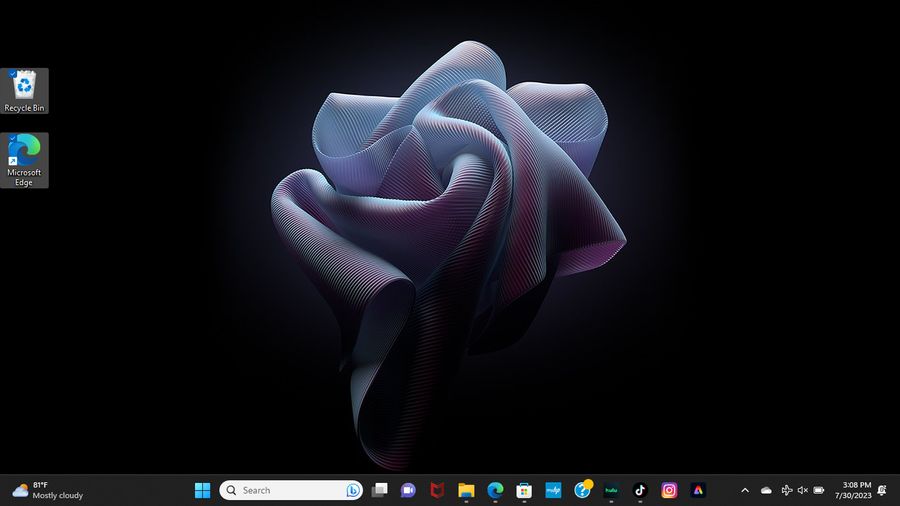900x506 pixels.
Task: Click the muted volume tray icon
Action: [x=803, y=491]
